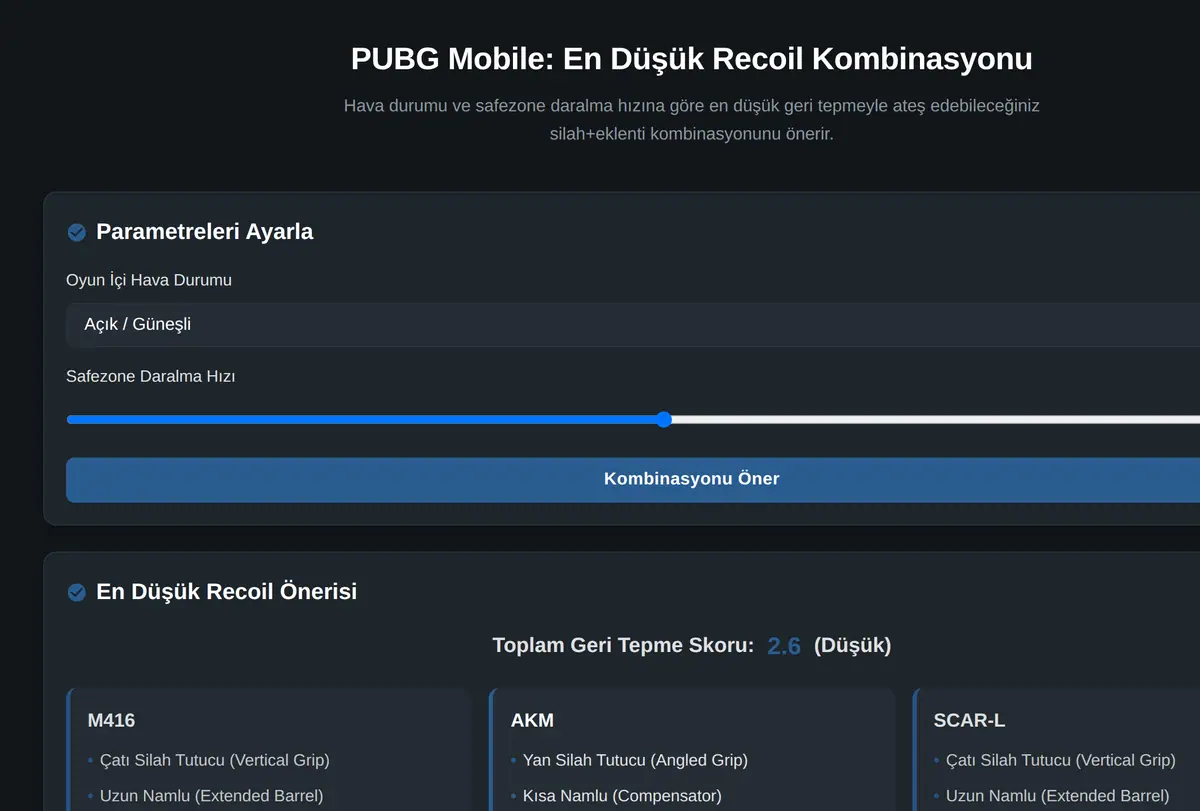Click the Safezone Daralma Hızı slider handle
The image size is (1200, 811).
pos(664,419)
